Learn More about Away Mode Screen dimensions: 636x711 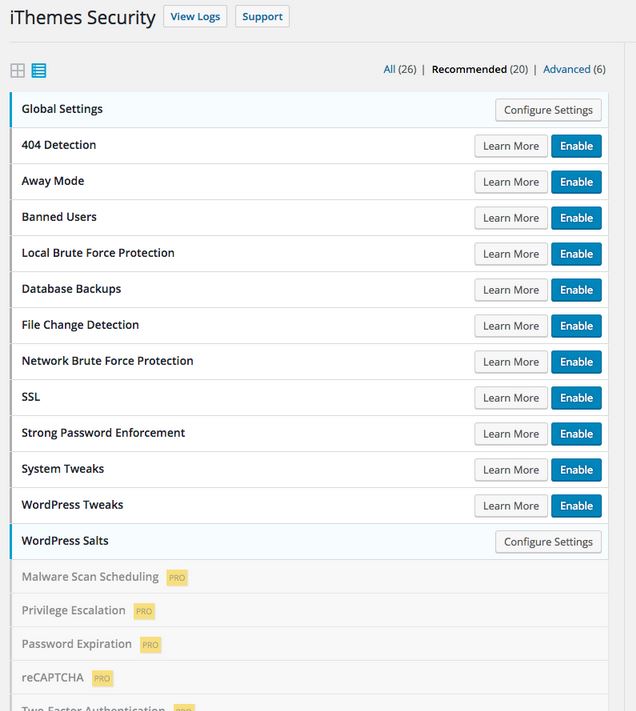point(511,182)
